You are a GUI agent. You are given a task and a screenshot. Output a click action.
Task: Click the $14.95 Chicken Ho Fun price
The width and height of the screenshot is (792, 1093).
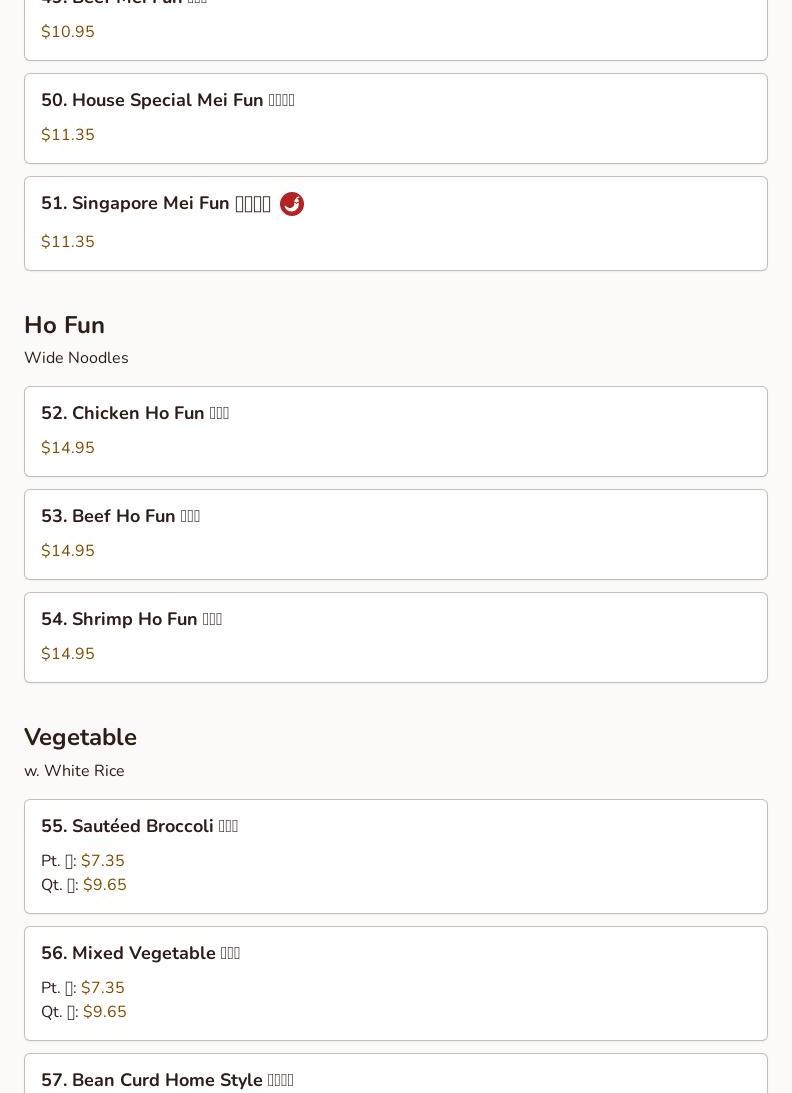68,448
